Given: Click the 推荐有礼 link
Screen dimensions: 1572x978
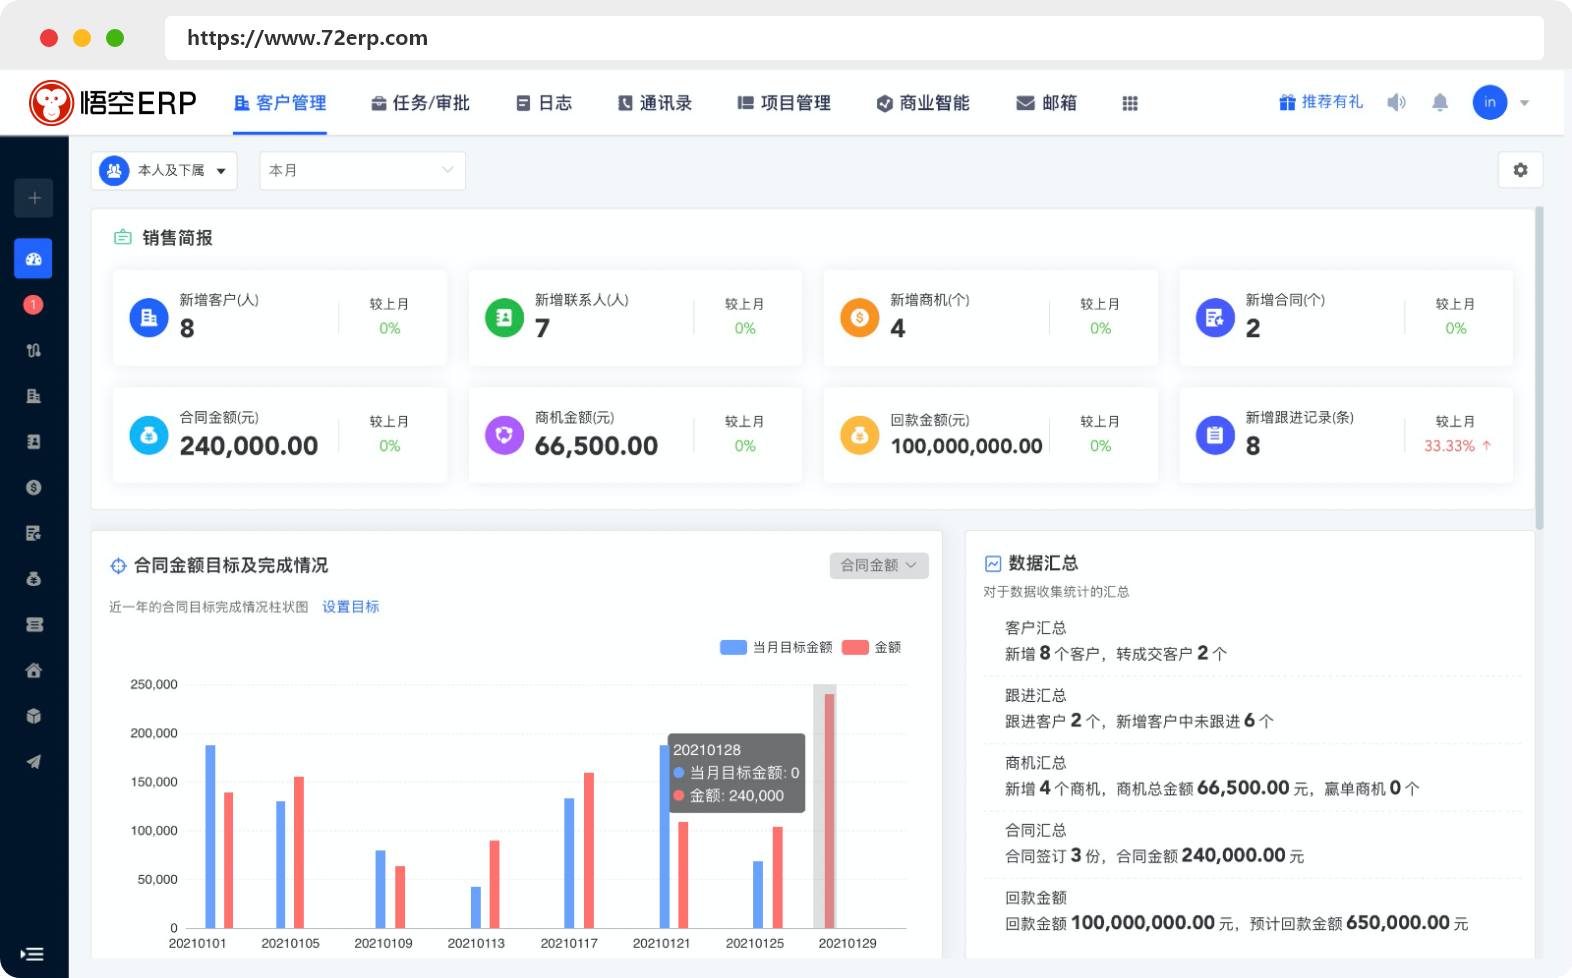Looking at the screenshot, I should [1321, 102].
